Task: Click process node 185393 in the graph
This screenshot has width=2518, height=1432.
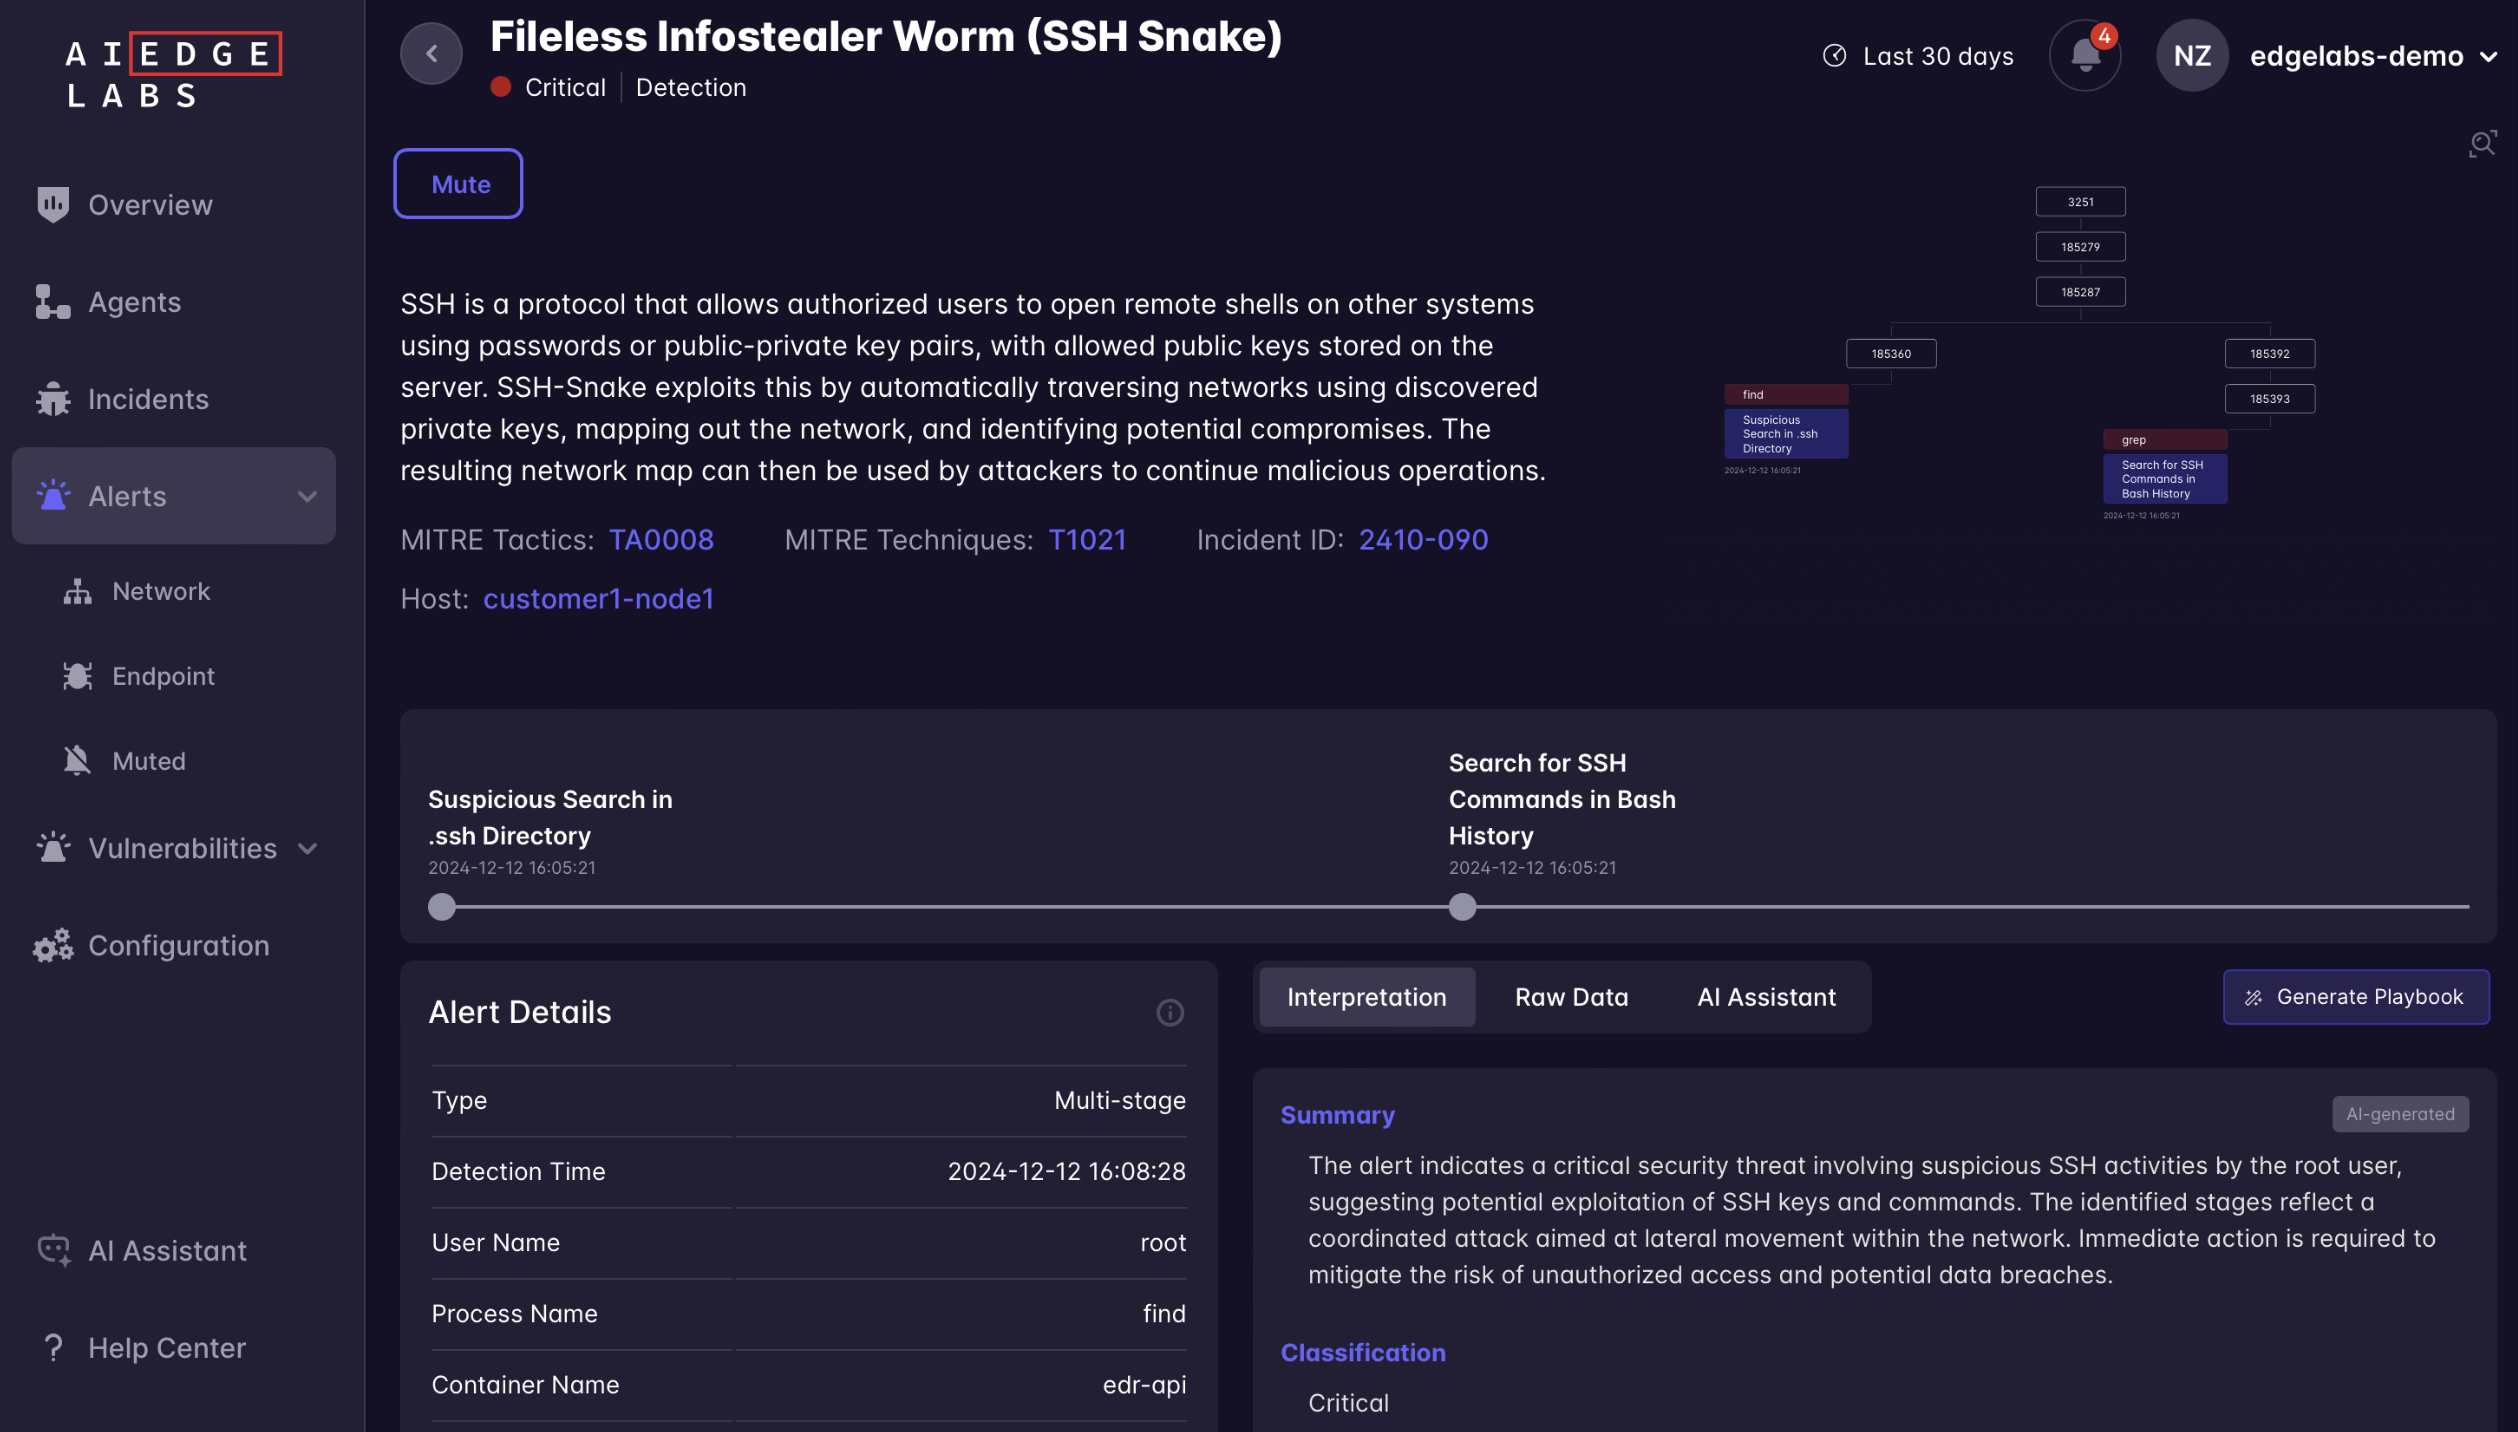Action: 2269,399
